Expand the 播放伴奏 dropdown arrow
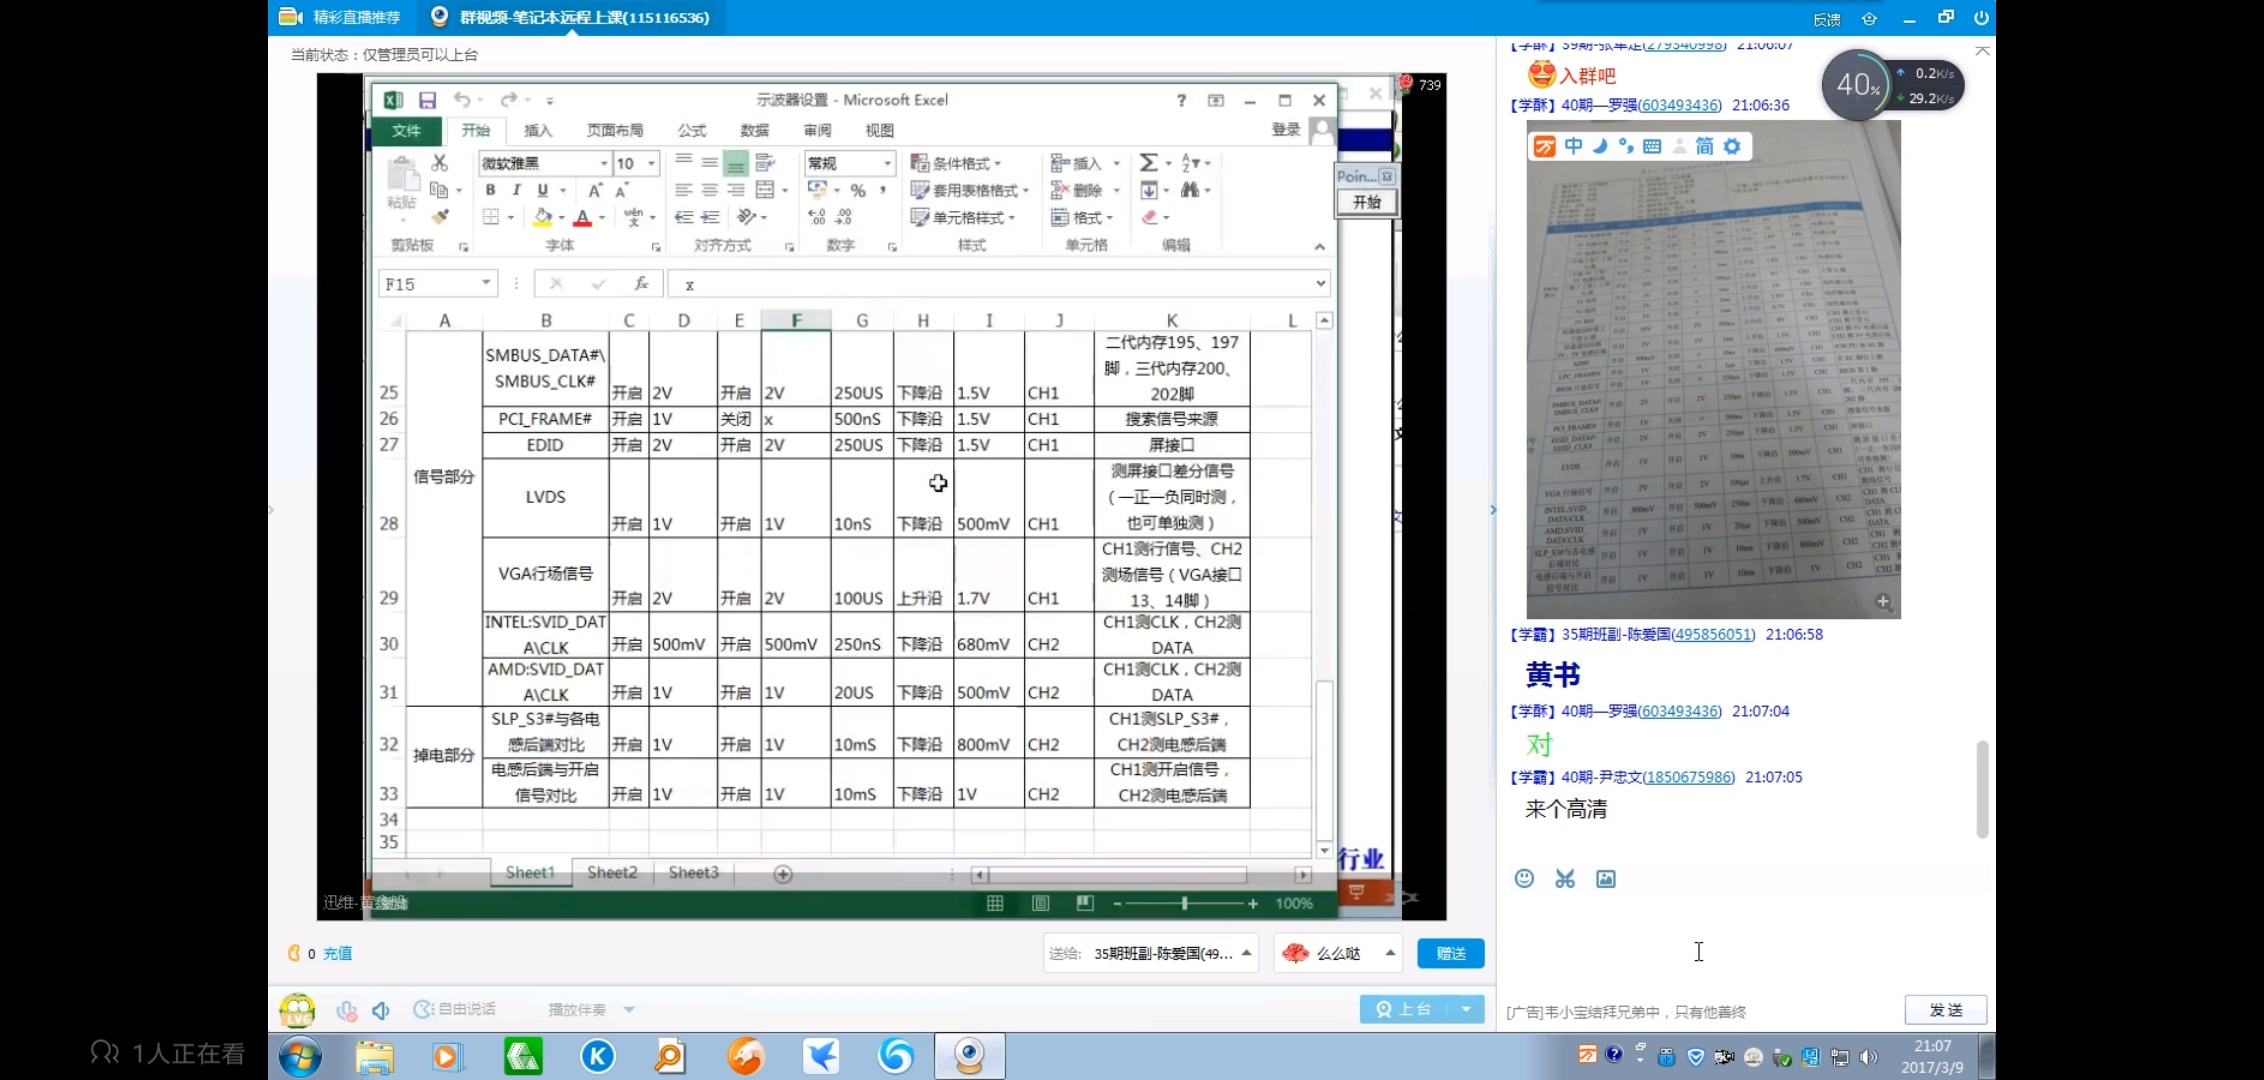2264x1080 pixels. pos(629,1010)
